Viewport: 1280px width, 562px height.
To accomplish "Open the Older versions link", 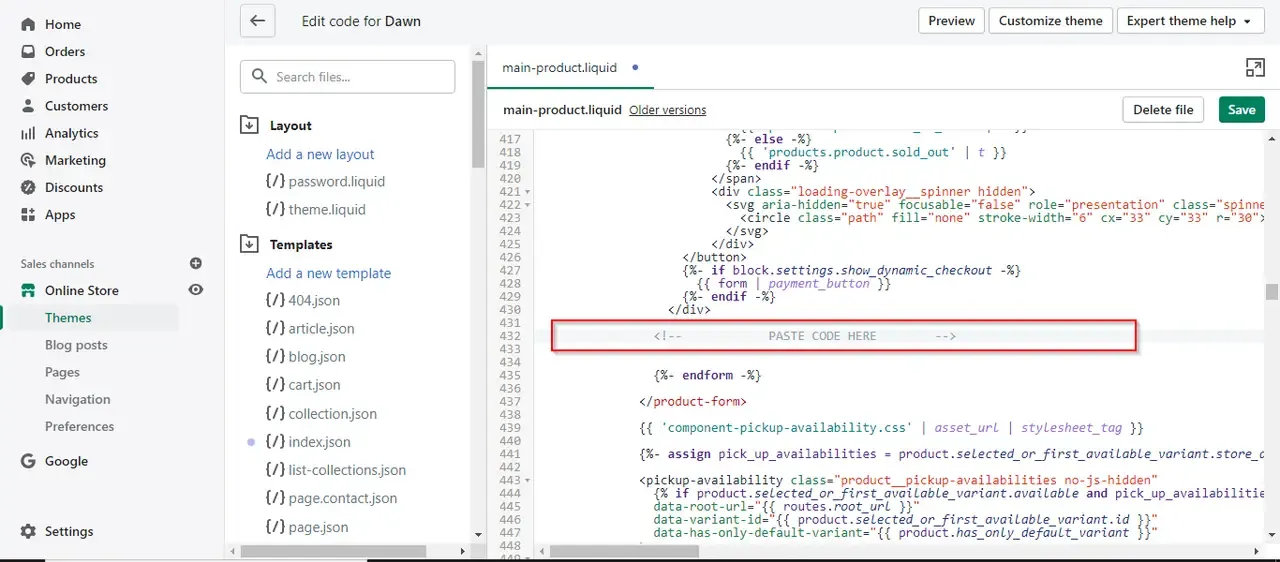I will coord(667,110).
